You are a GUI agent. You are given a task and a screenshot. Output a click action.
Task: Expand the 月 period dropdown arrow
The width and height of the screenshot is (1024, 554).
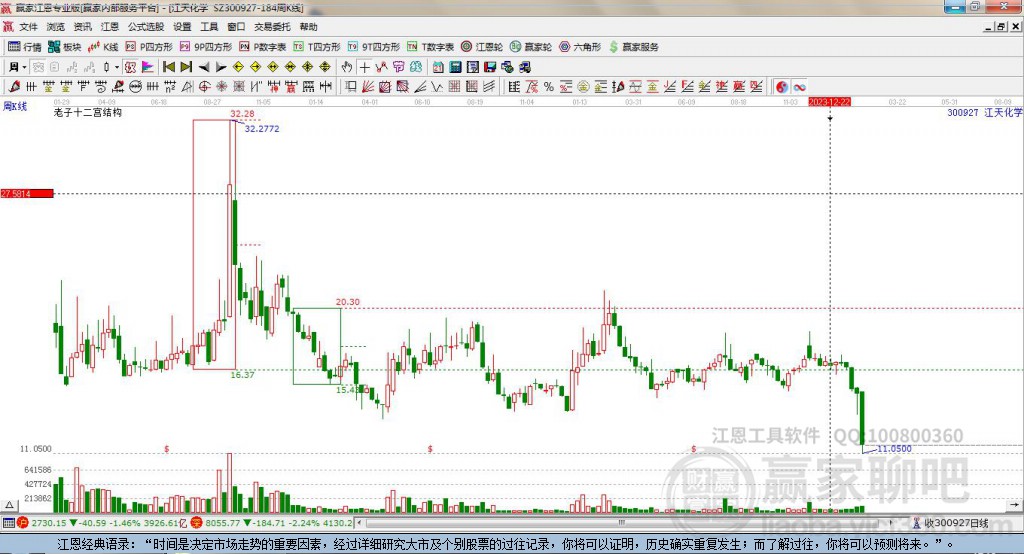click(24, 67)
